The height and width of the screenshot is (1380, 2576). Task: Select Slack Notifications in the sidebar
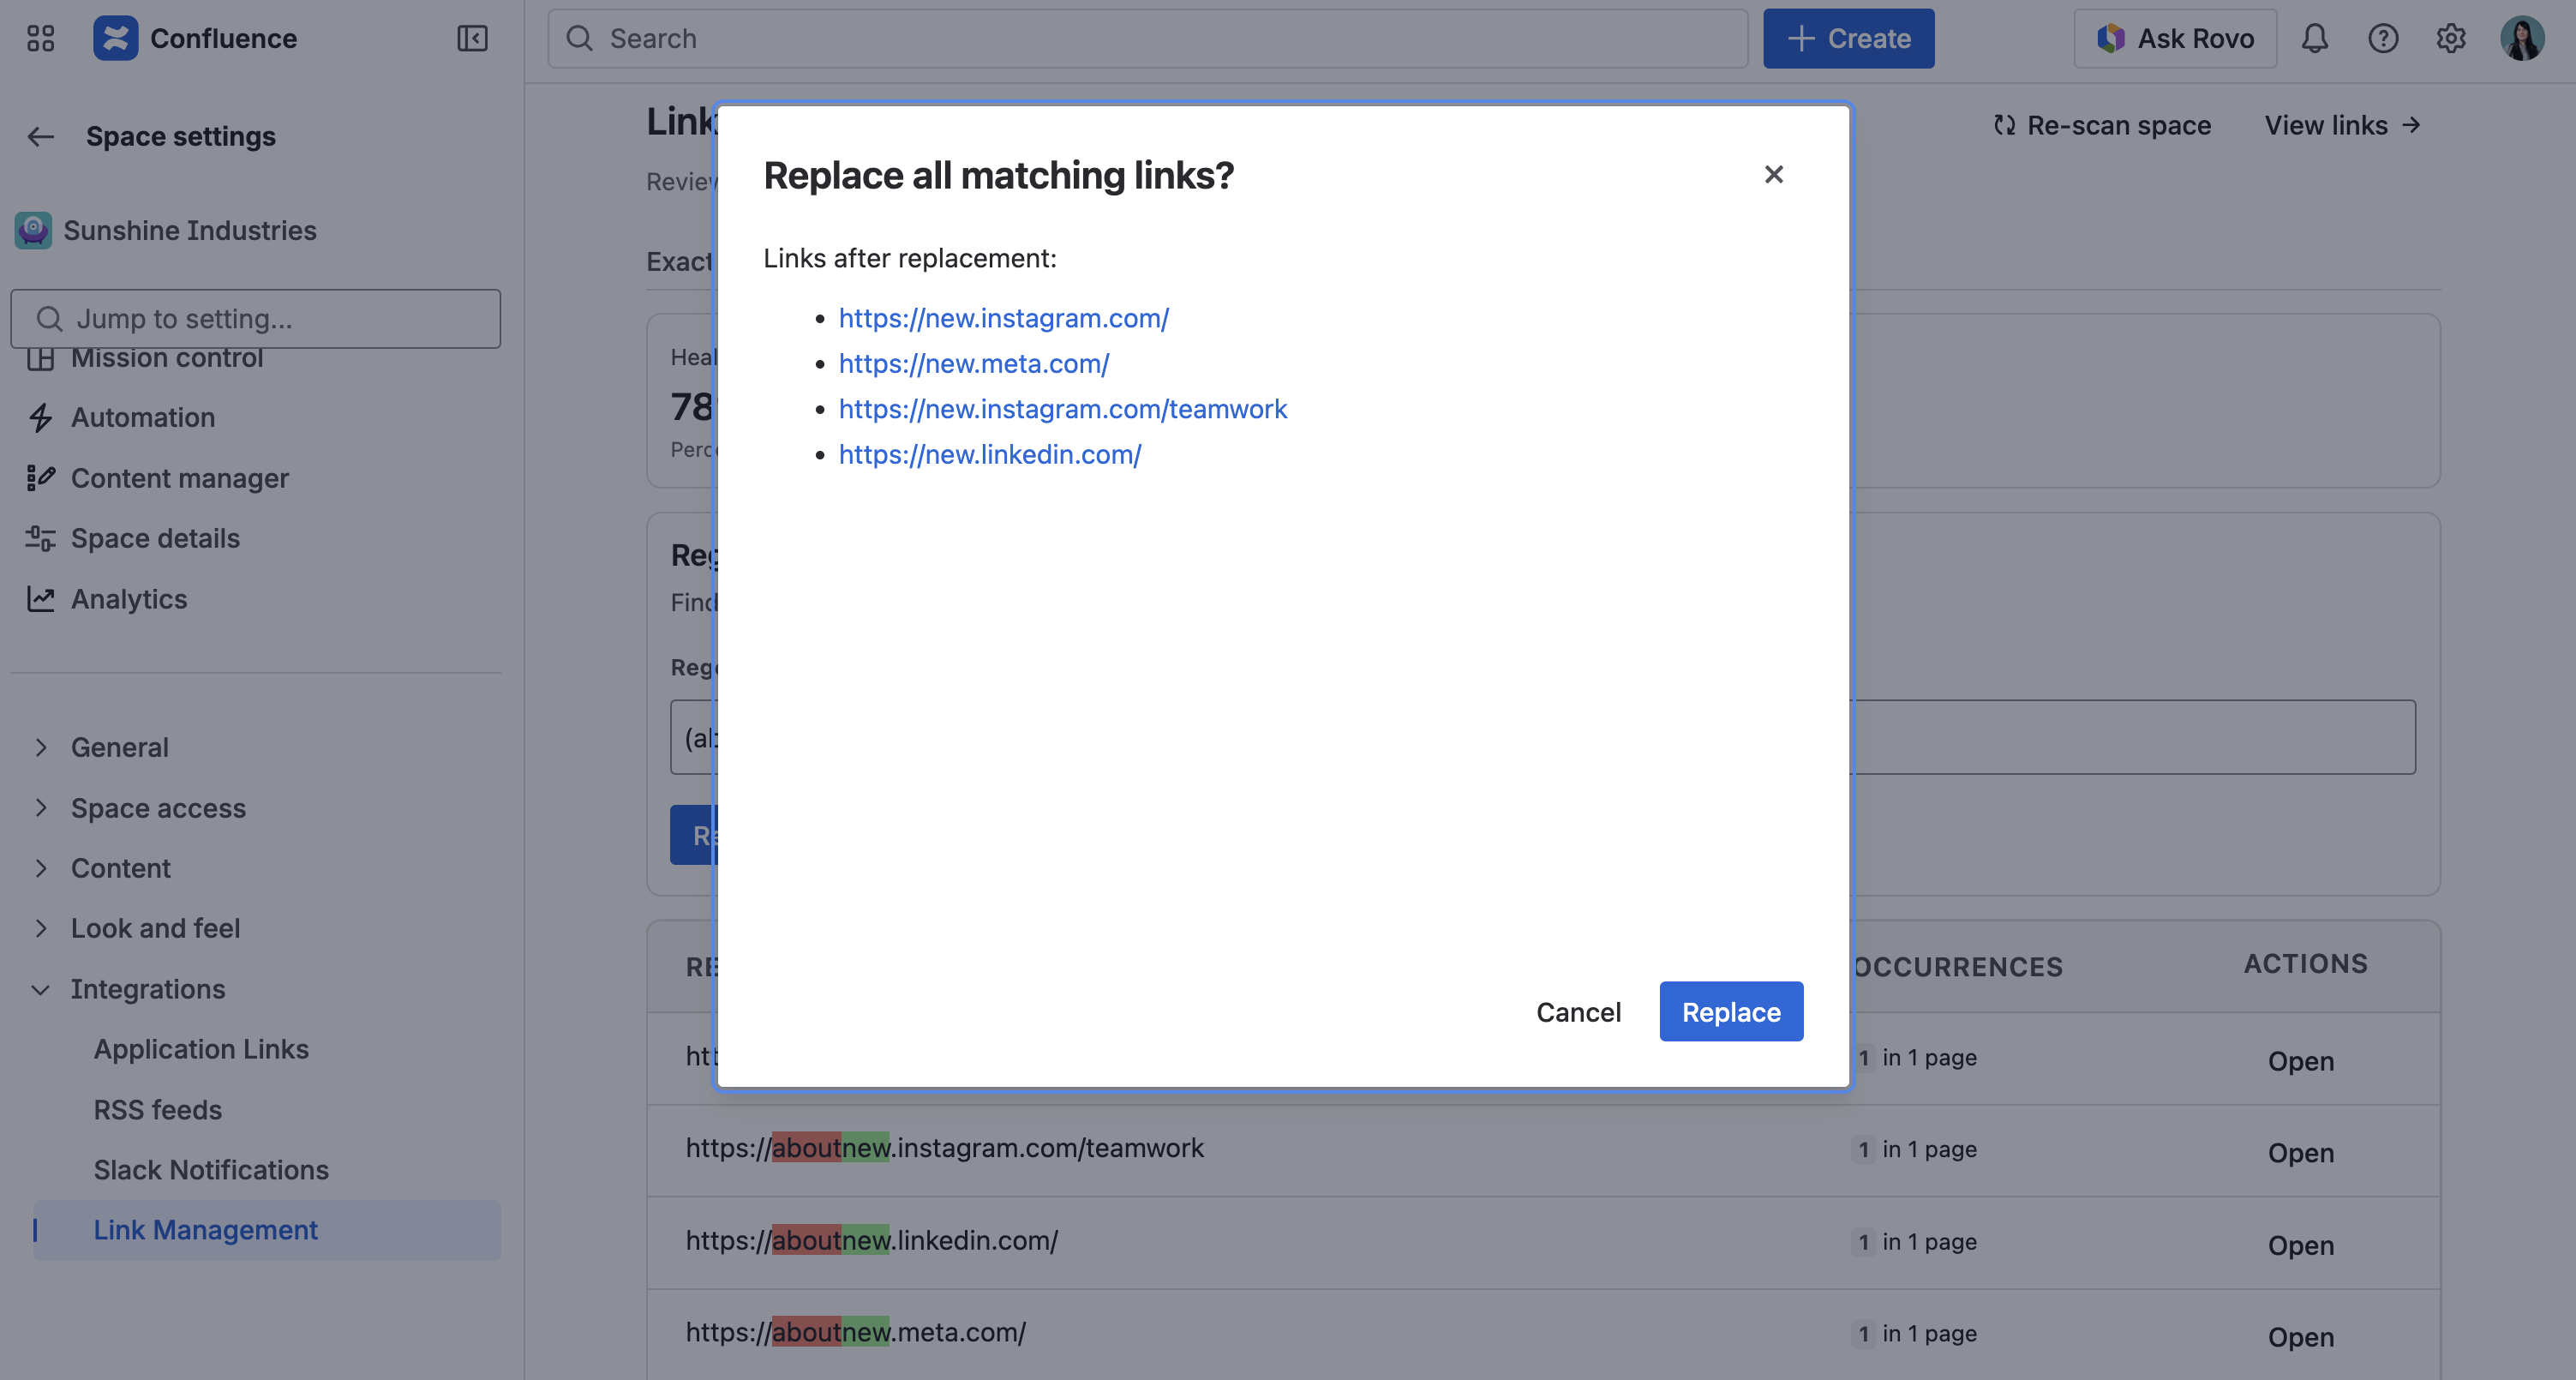(210, 1169)
